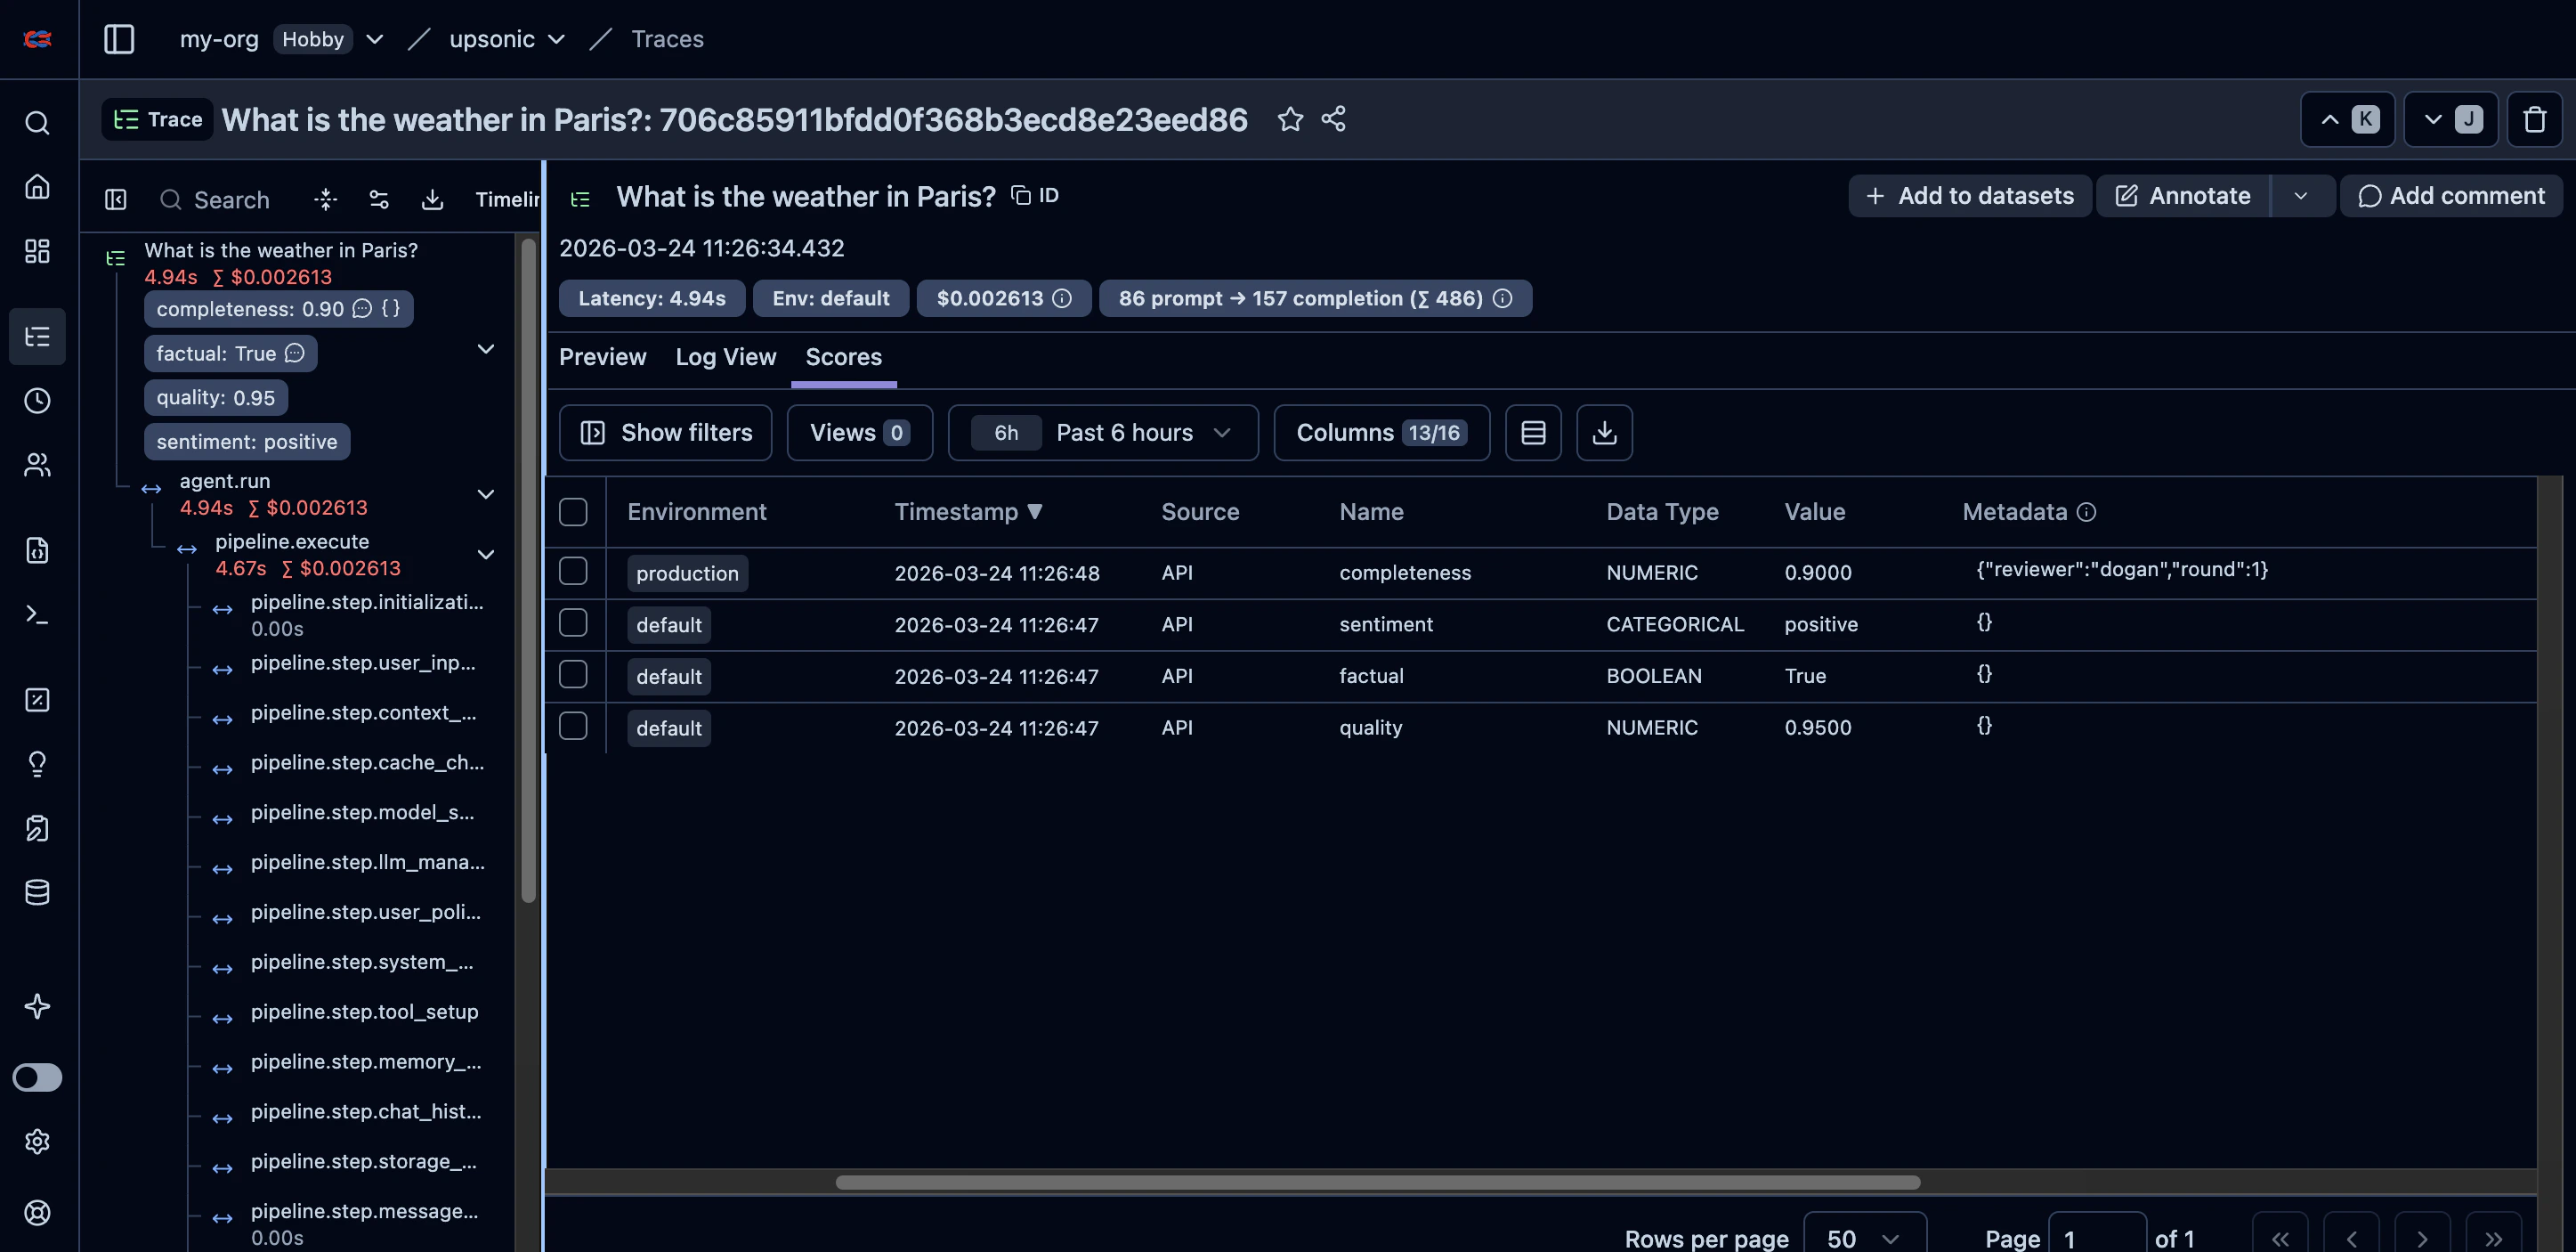Check the select-all checkbox in the table header

pyautogui.click(x=573, y=511)
